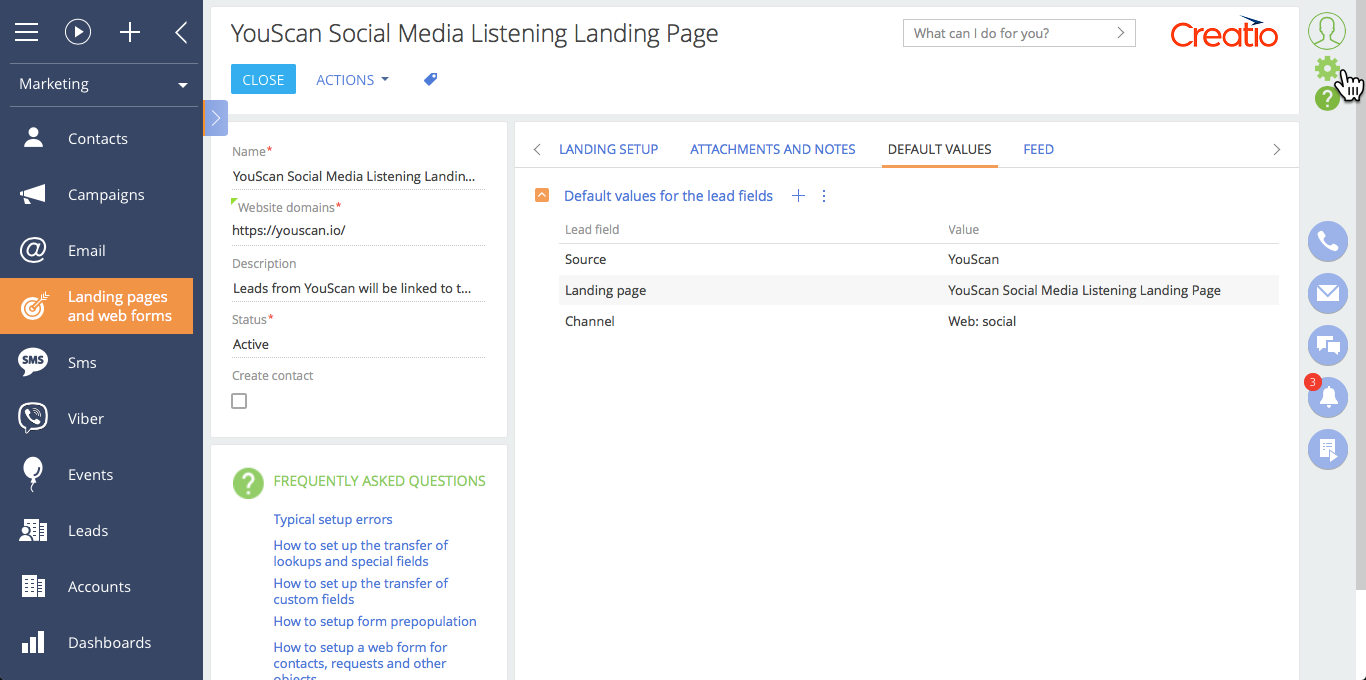Click the Frequently Asked Questions heading
Screen dimensions: 1366x680
point(380,481)
